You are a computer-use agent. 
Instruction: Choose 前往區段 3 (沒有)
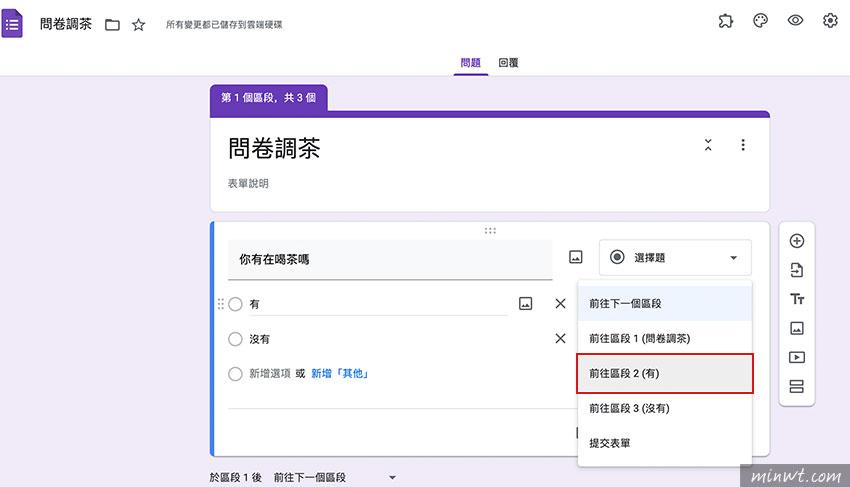(665, 408)
